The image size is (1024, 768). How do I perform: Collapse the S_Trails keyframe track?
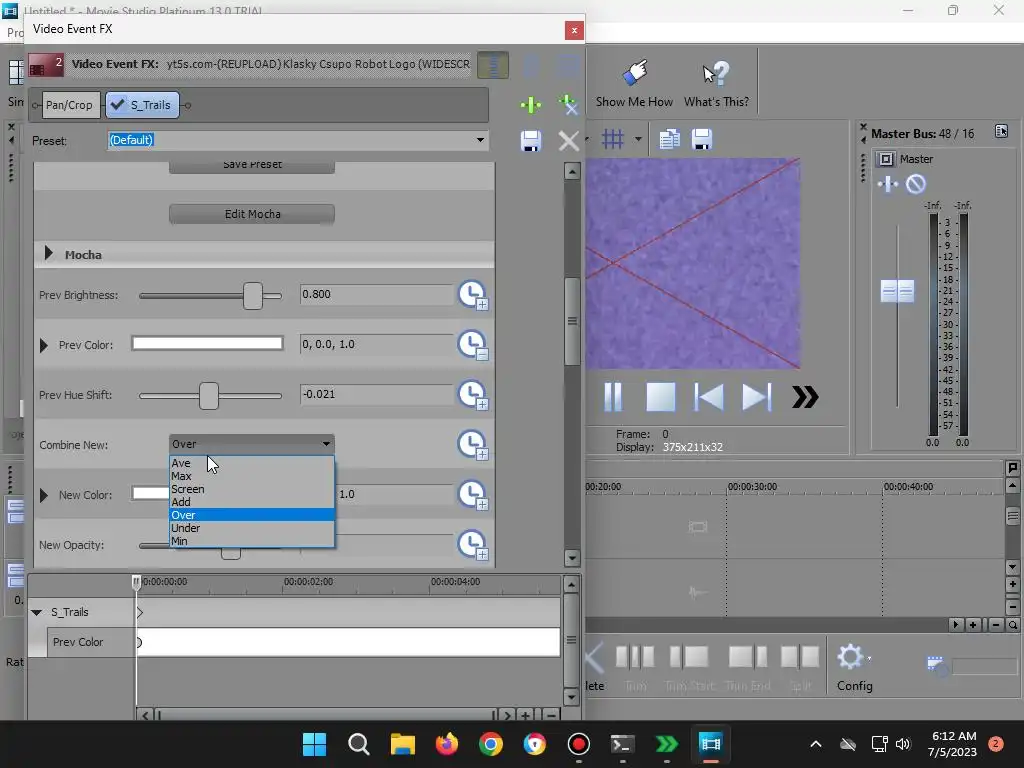[x=37, y=612]
